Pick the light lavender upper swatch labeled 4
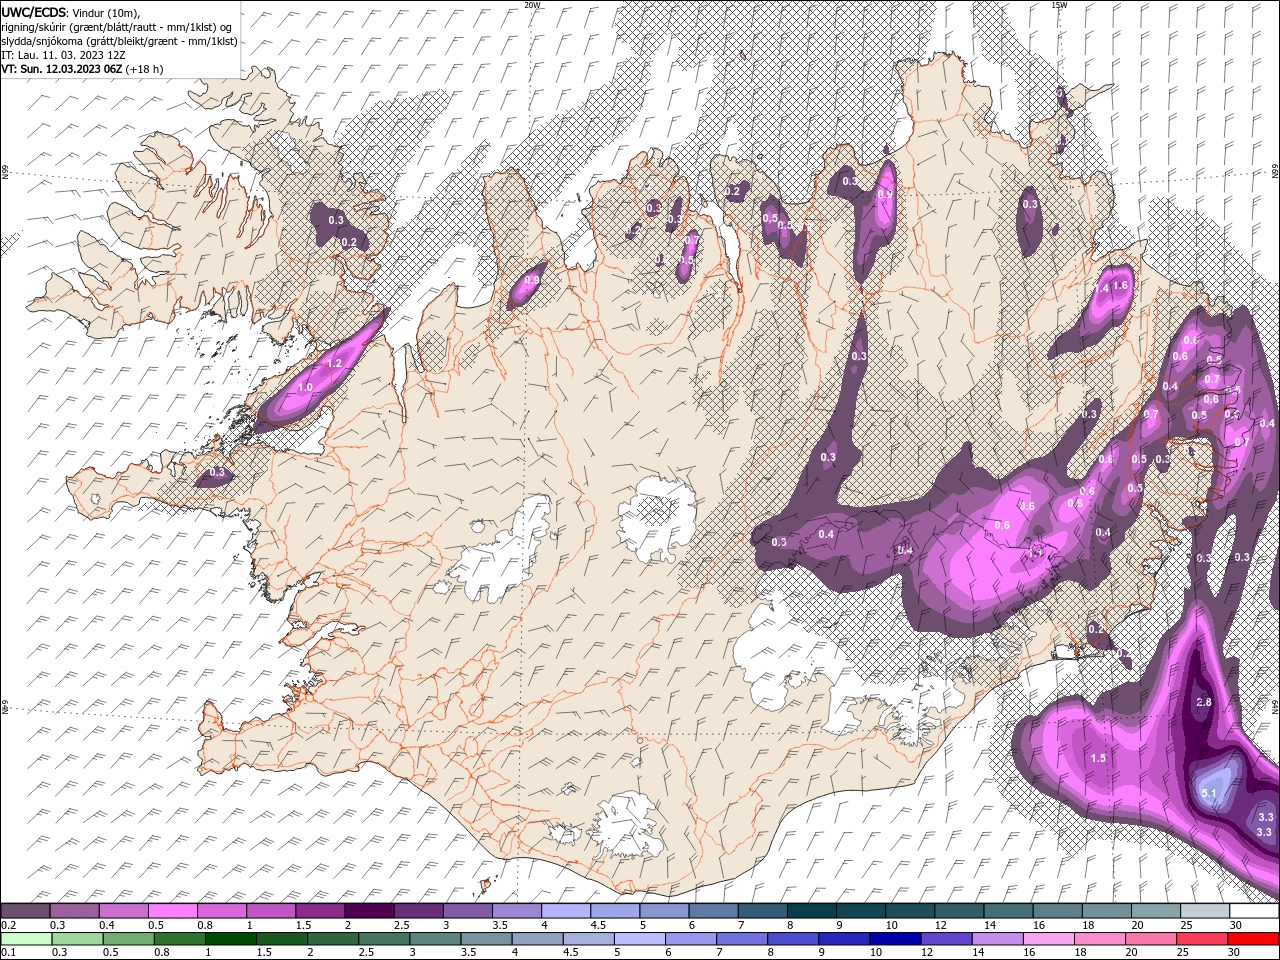The width and height of the screenshot is (1280, 960). tap(564, 911)
